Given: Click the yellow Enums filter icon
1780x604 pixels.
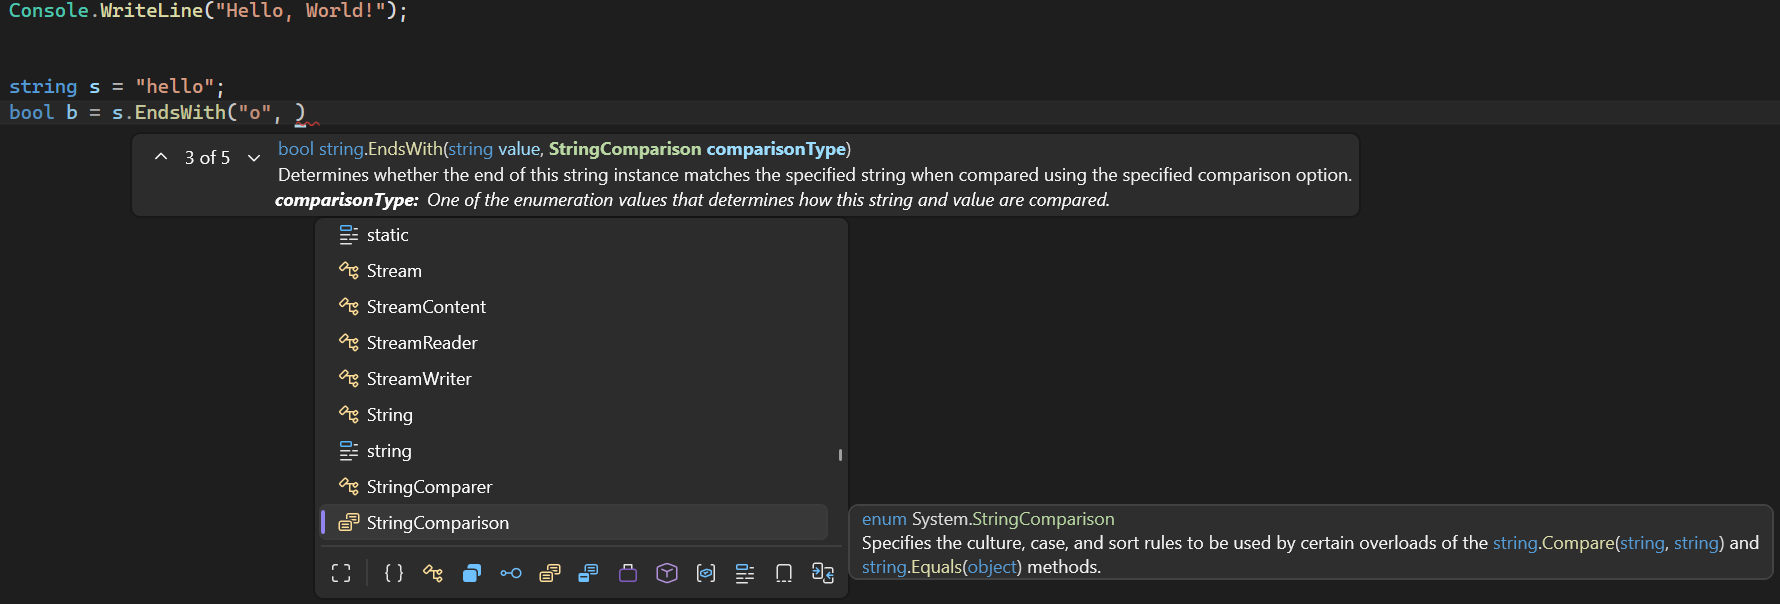Looking at the screenshot, I should click(x=549, y=573).
